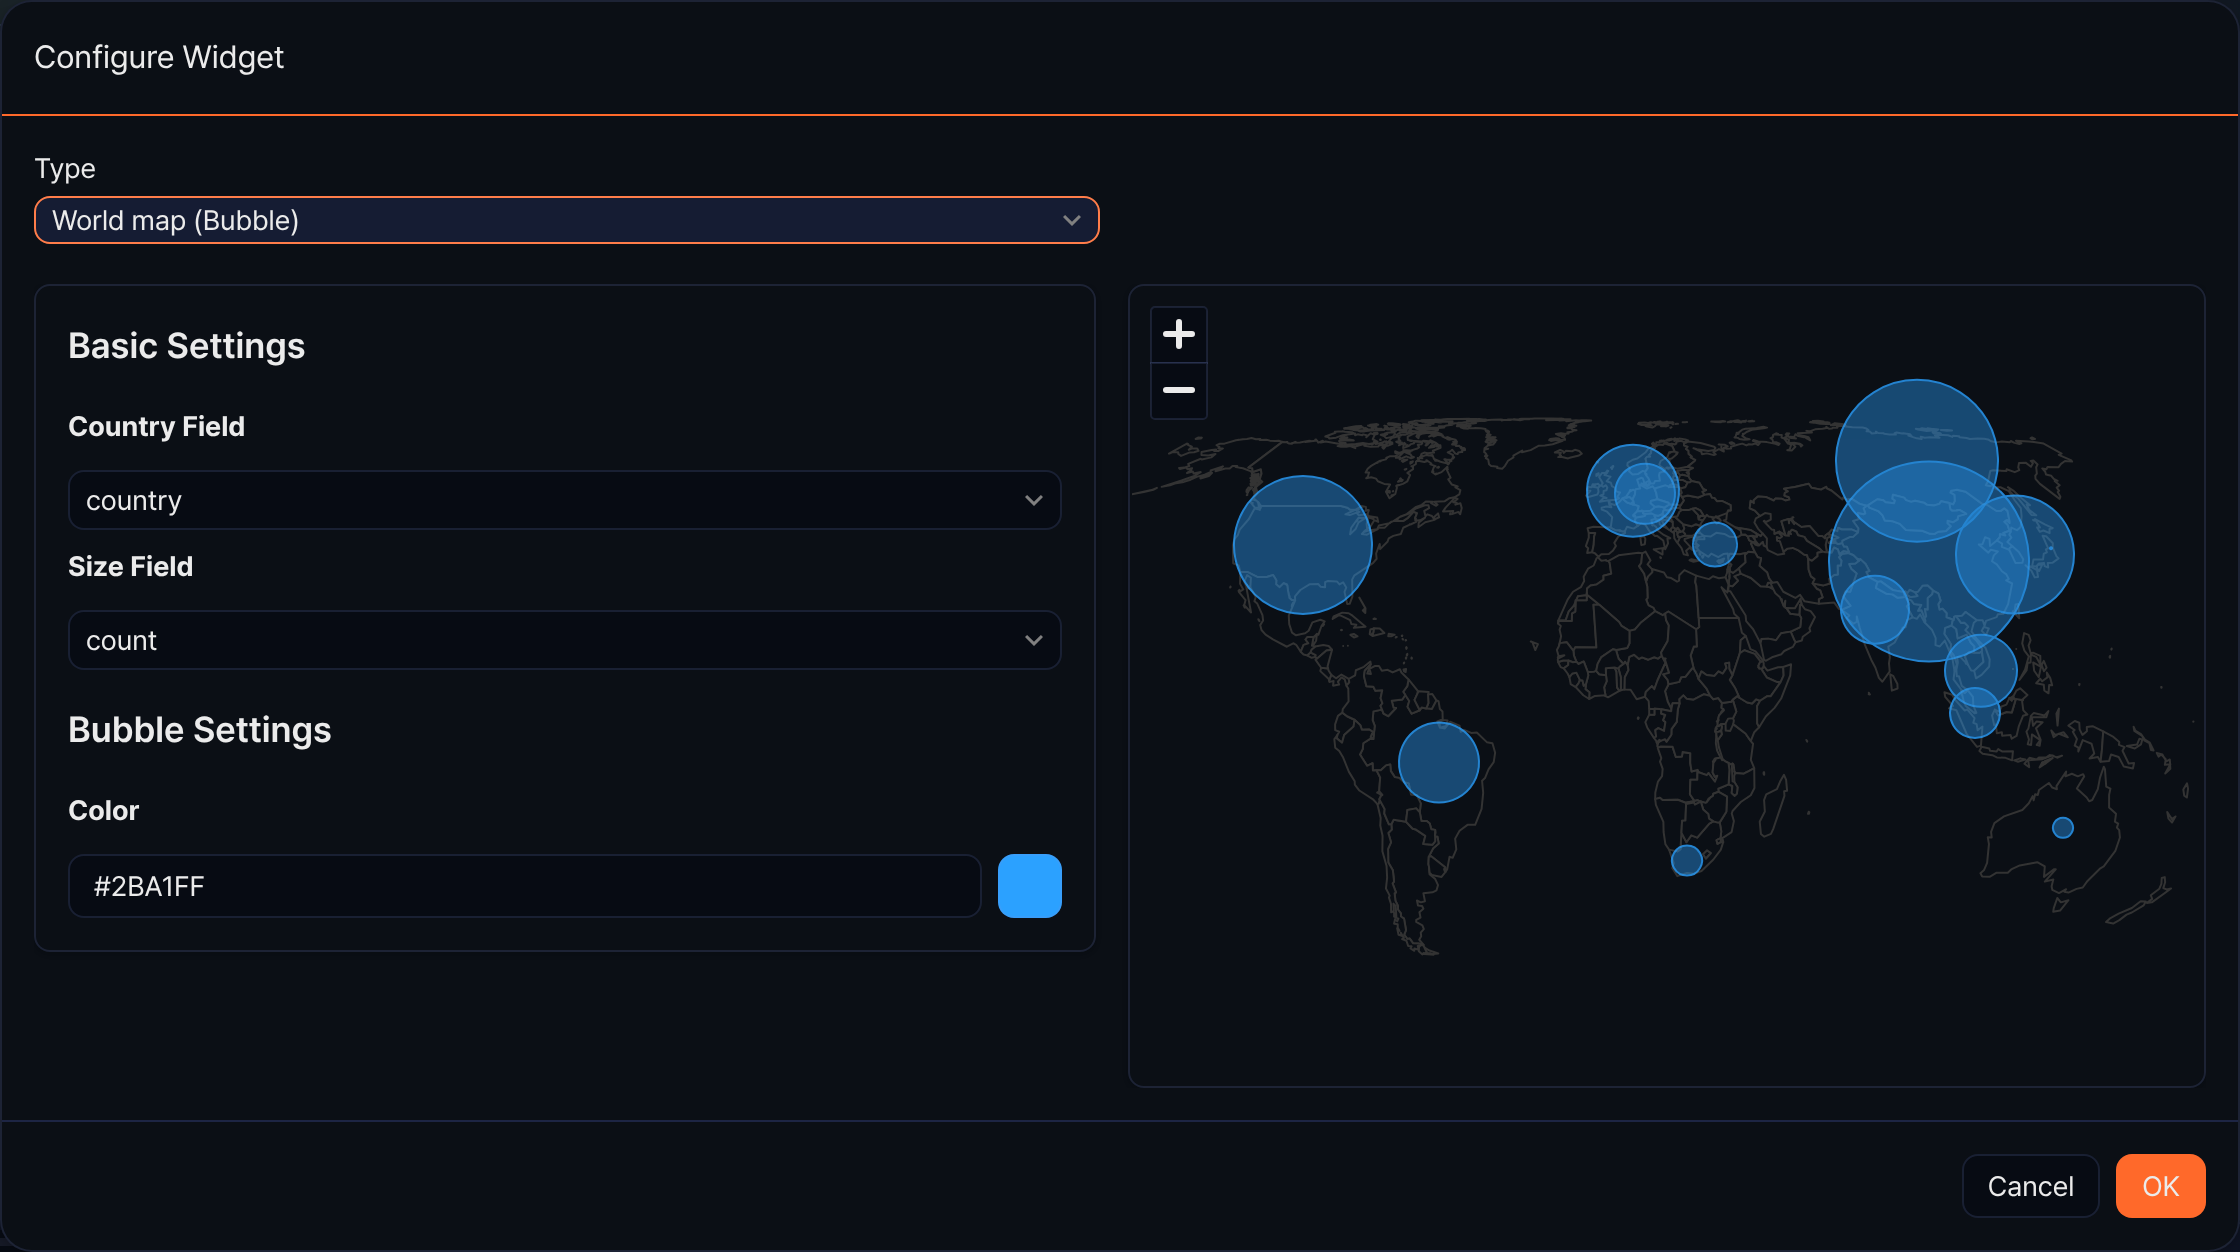Click the blue bubble color swatch
2240x1252 pixels.
[x=1030, y=886]
